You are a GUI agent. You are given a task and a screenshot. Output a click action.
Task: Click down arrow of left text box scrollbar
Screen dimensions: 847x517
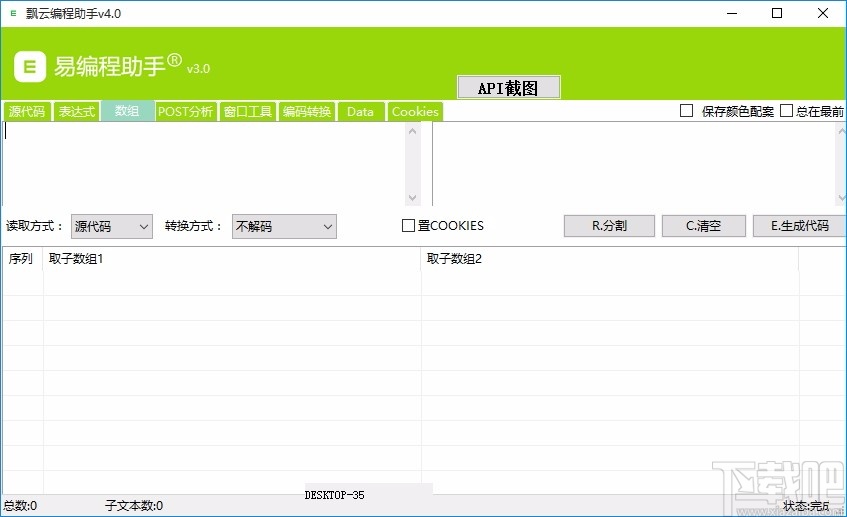point(413,198)
